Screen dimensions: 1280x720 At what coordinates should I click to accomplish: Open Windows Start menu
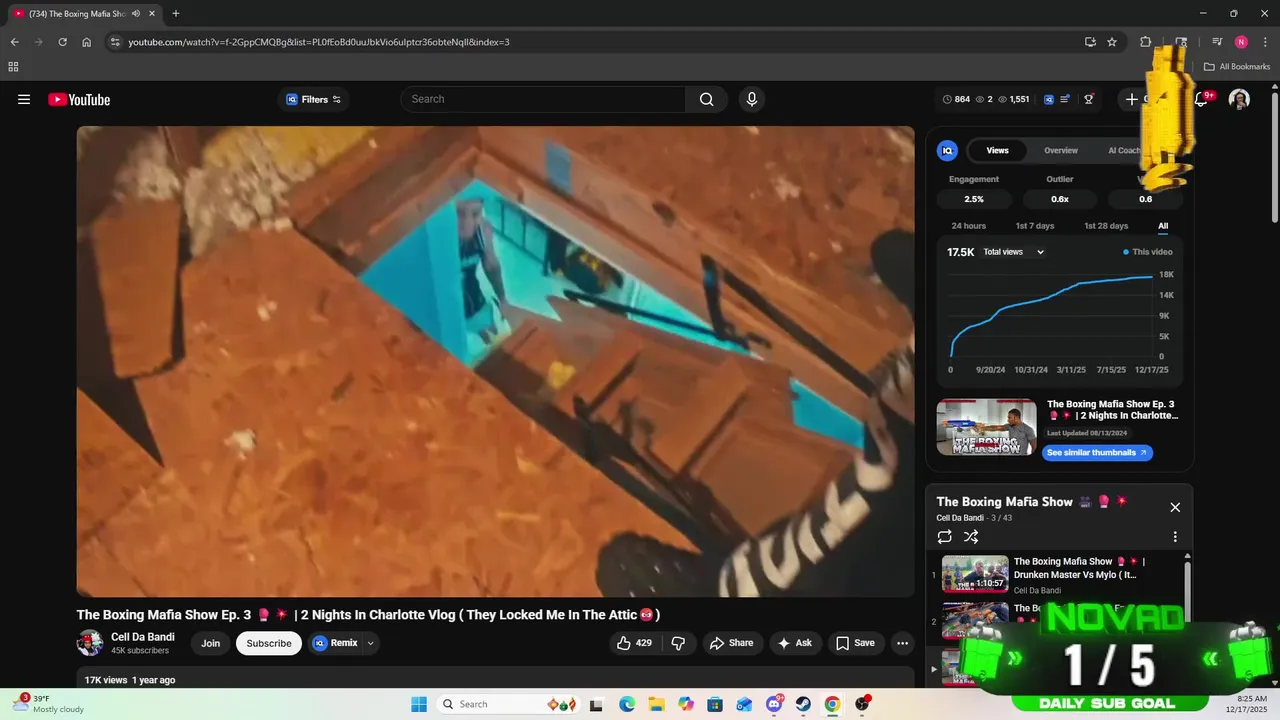pos(419,704)
